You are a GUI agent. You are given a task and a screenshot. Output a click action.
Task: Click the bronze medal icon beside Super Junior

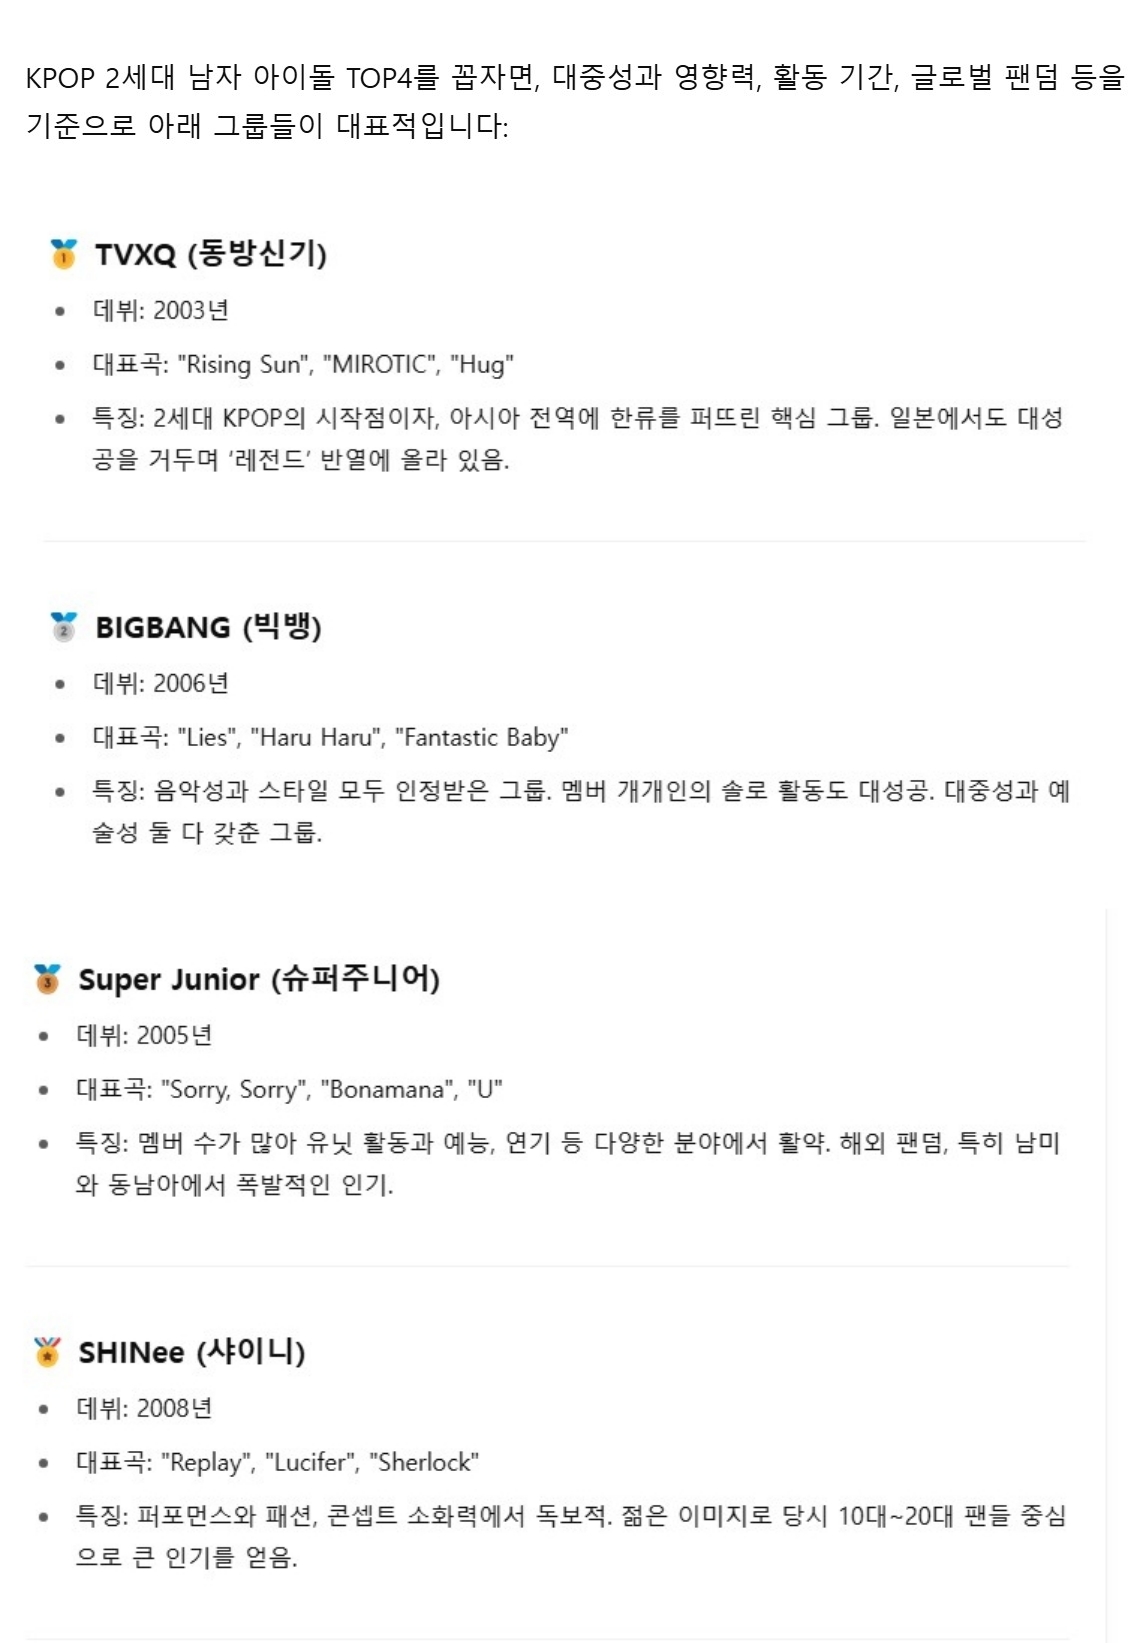(47, 979)
